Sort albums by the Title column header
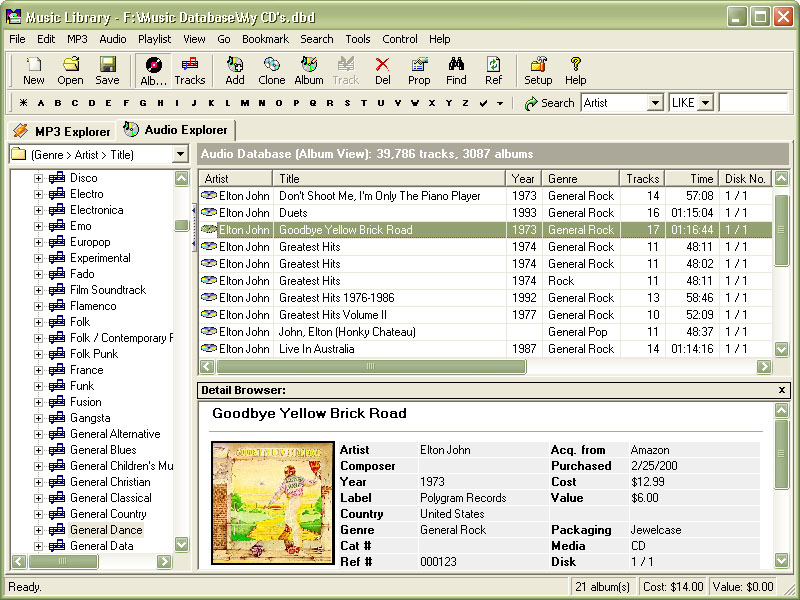This screenshot has width=800, height=600. (x=389, y=179)
